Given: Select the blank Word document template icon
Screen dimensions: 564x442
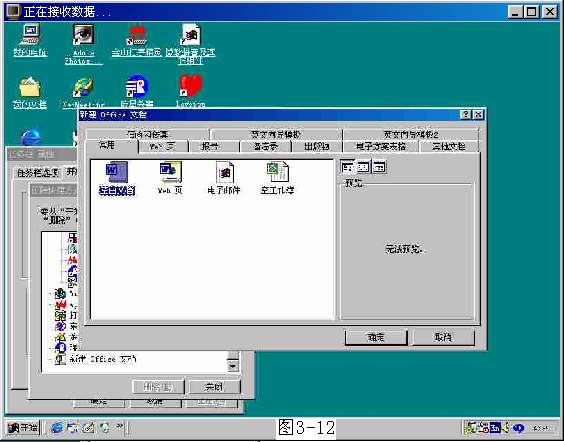Looking at the screenshot, I should point(117,178).
